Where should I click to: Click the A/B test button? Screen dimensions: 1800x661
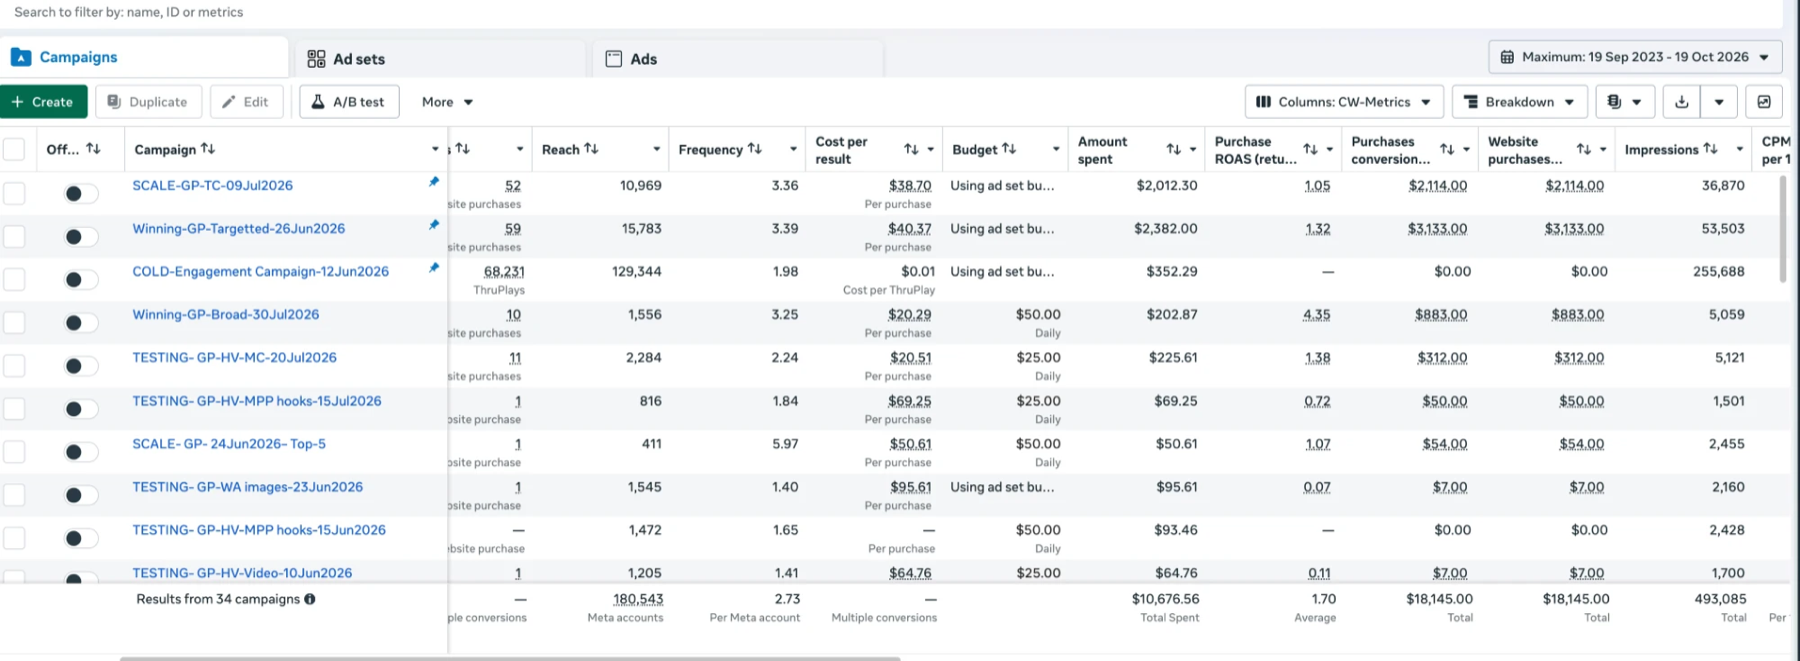tap(349, 102)
